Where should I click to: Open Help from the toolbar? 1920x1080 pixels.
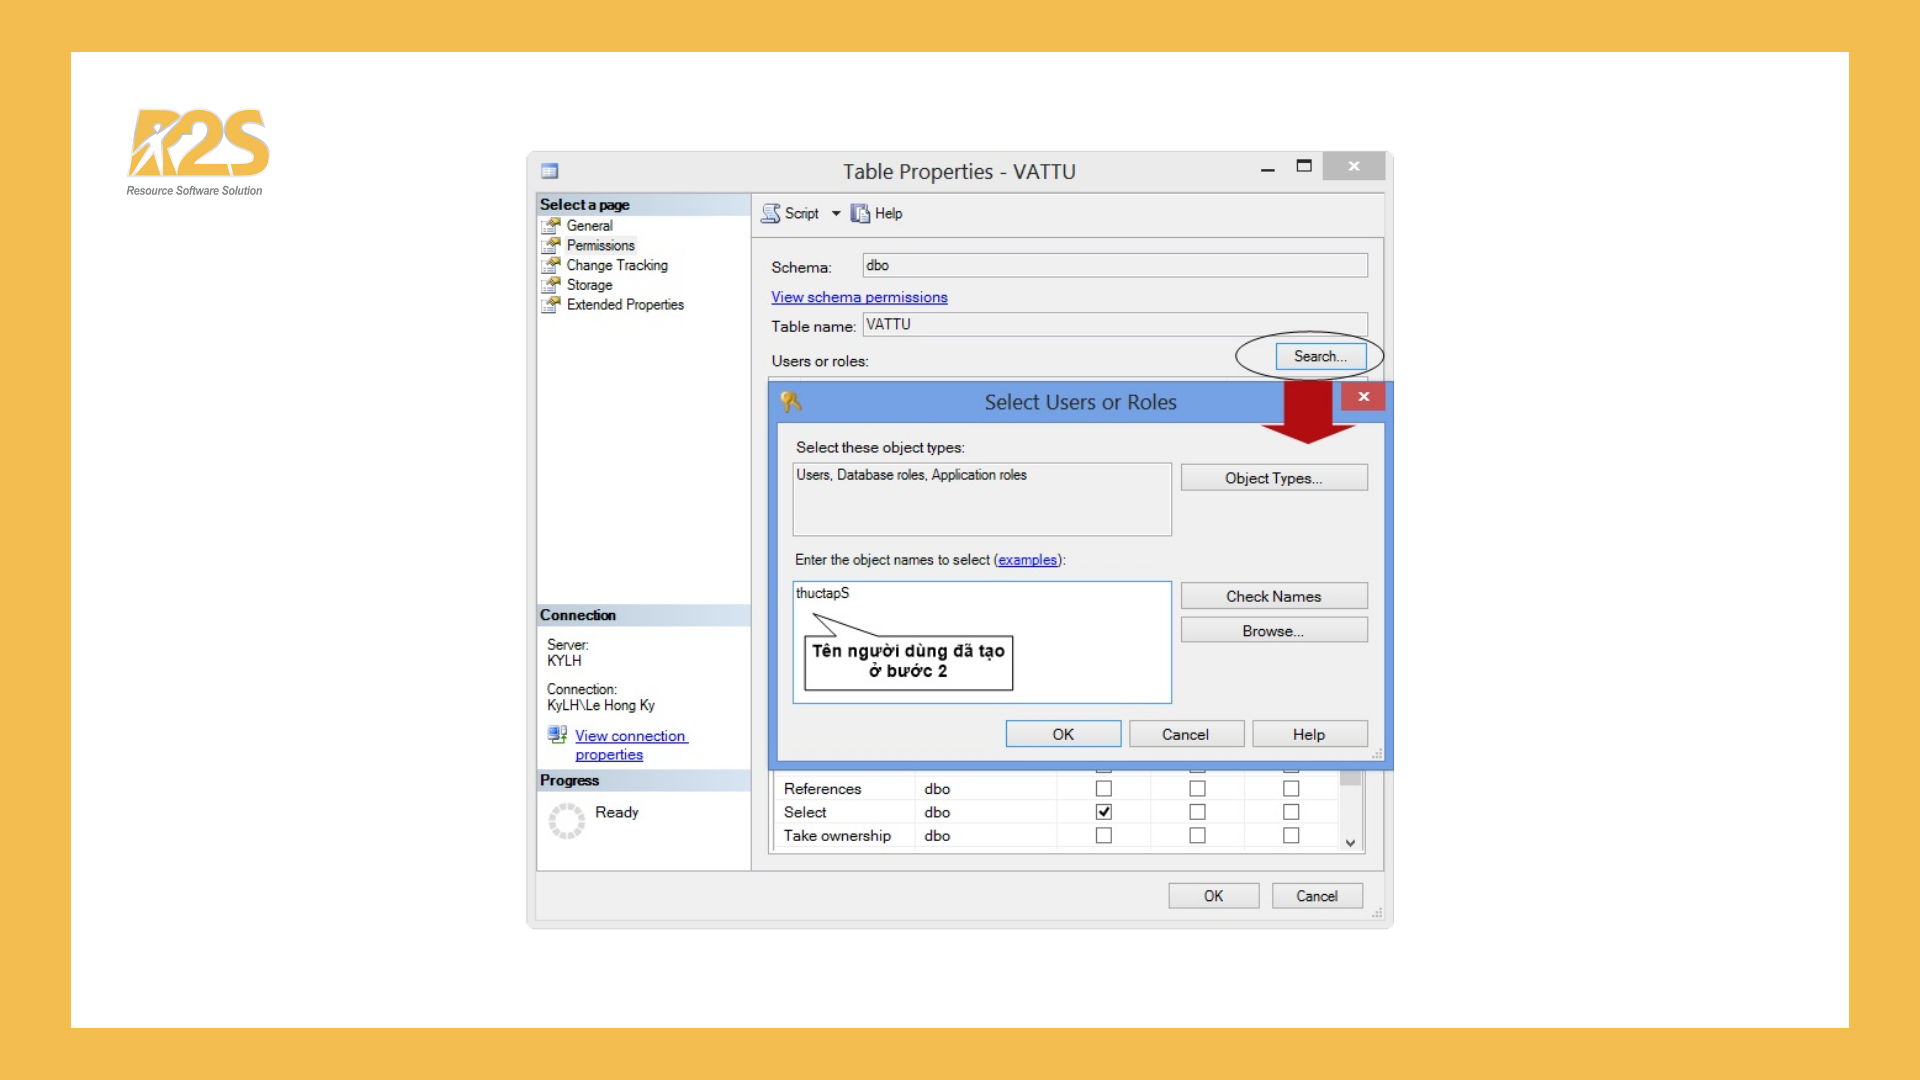[887, 213]
